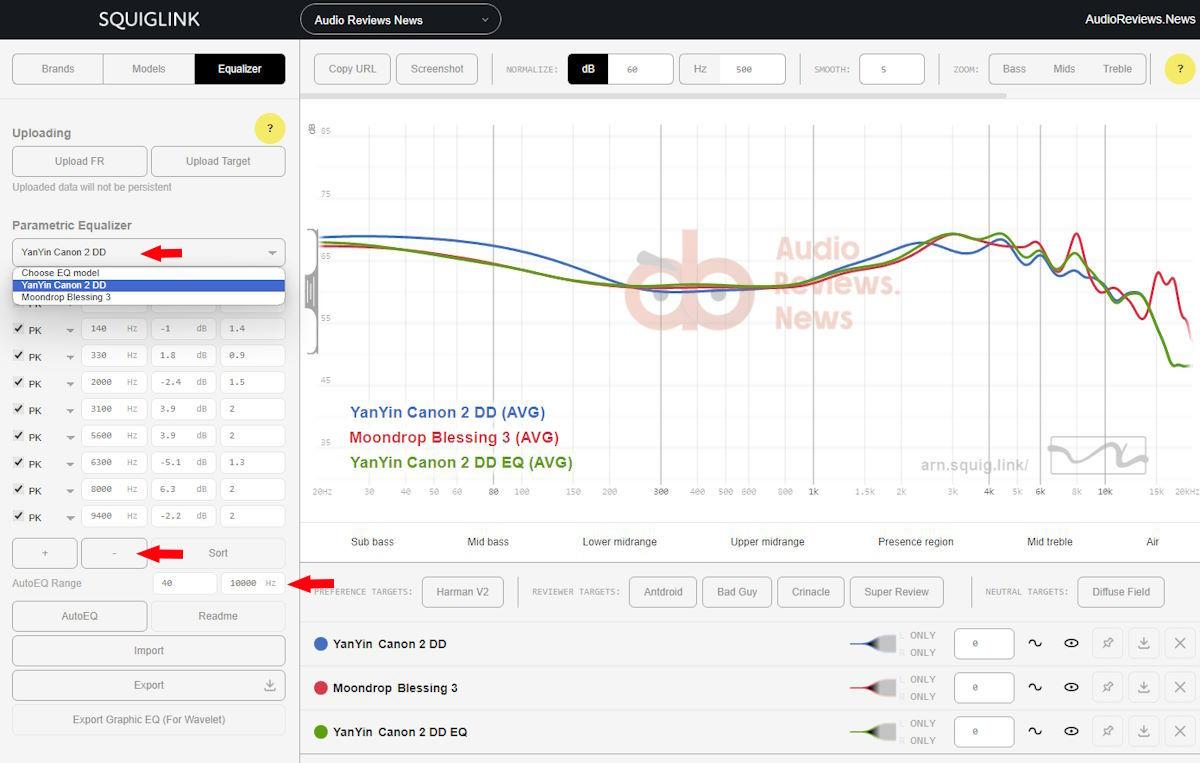Image resolution: width=1200 pixels, height=763 pixels.
Task: Hide the YanYin Canon 2 DD curve
Action: tap(1071, 644)
